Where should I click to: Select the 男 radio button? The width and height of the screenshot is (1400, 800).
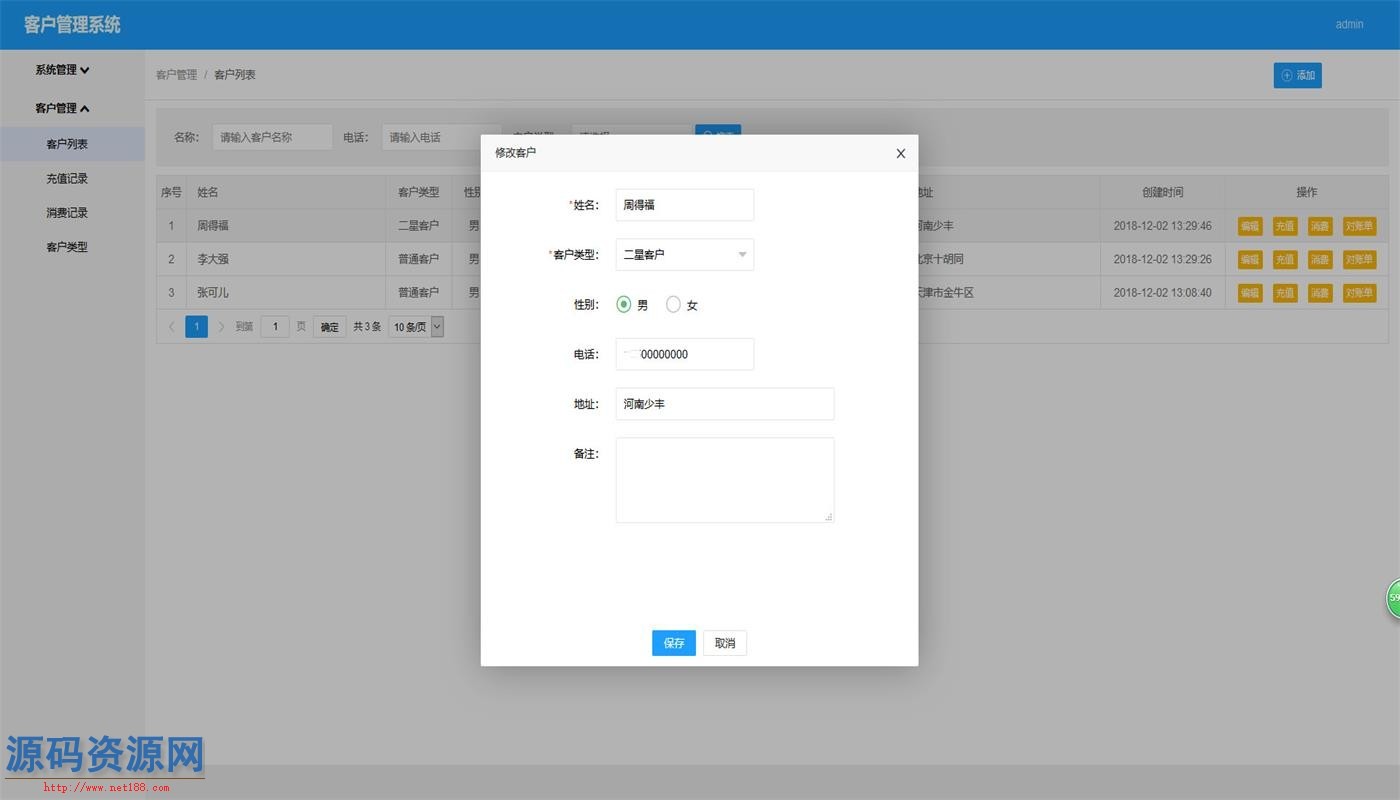(624, 304)
